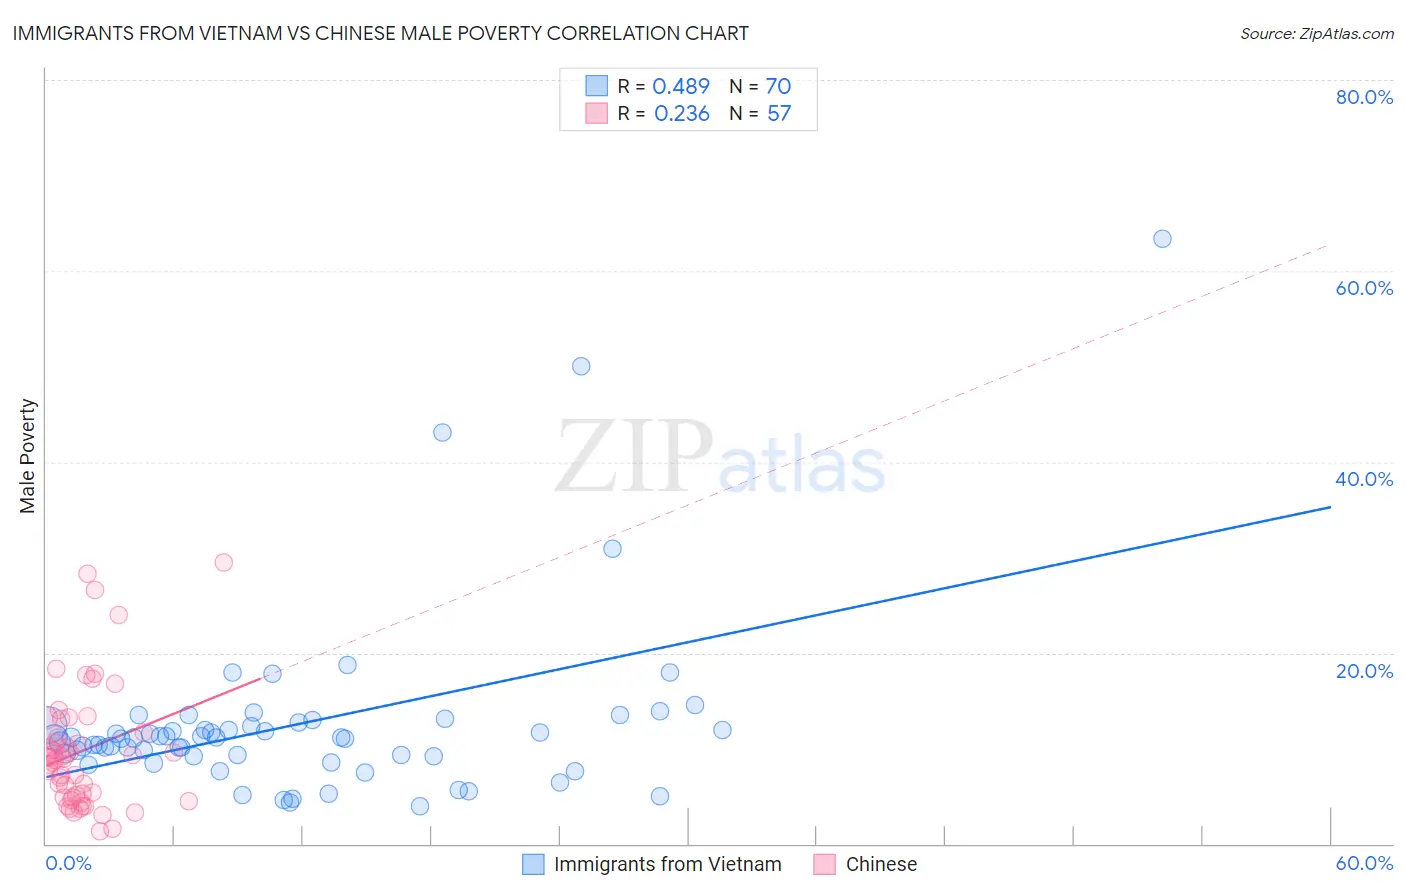The width and height of the screenshot is (1406, 892).
Task: Click the ZIPatlas watermark logo
Action: 721,457
